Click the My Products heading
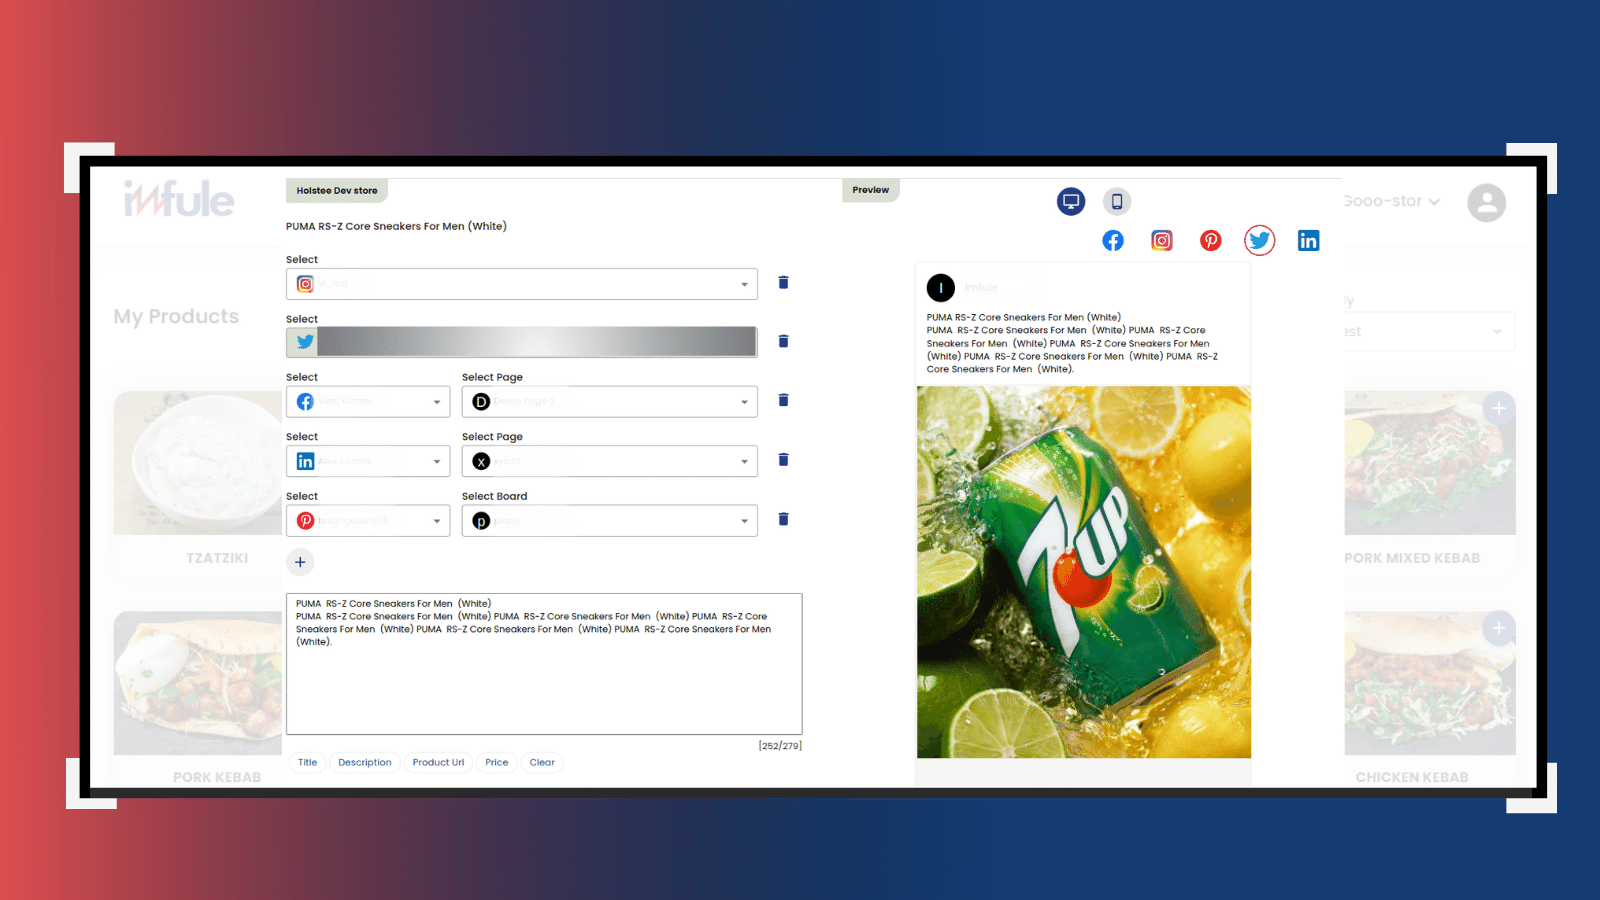 tap(176, 317)
